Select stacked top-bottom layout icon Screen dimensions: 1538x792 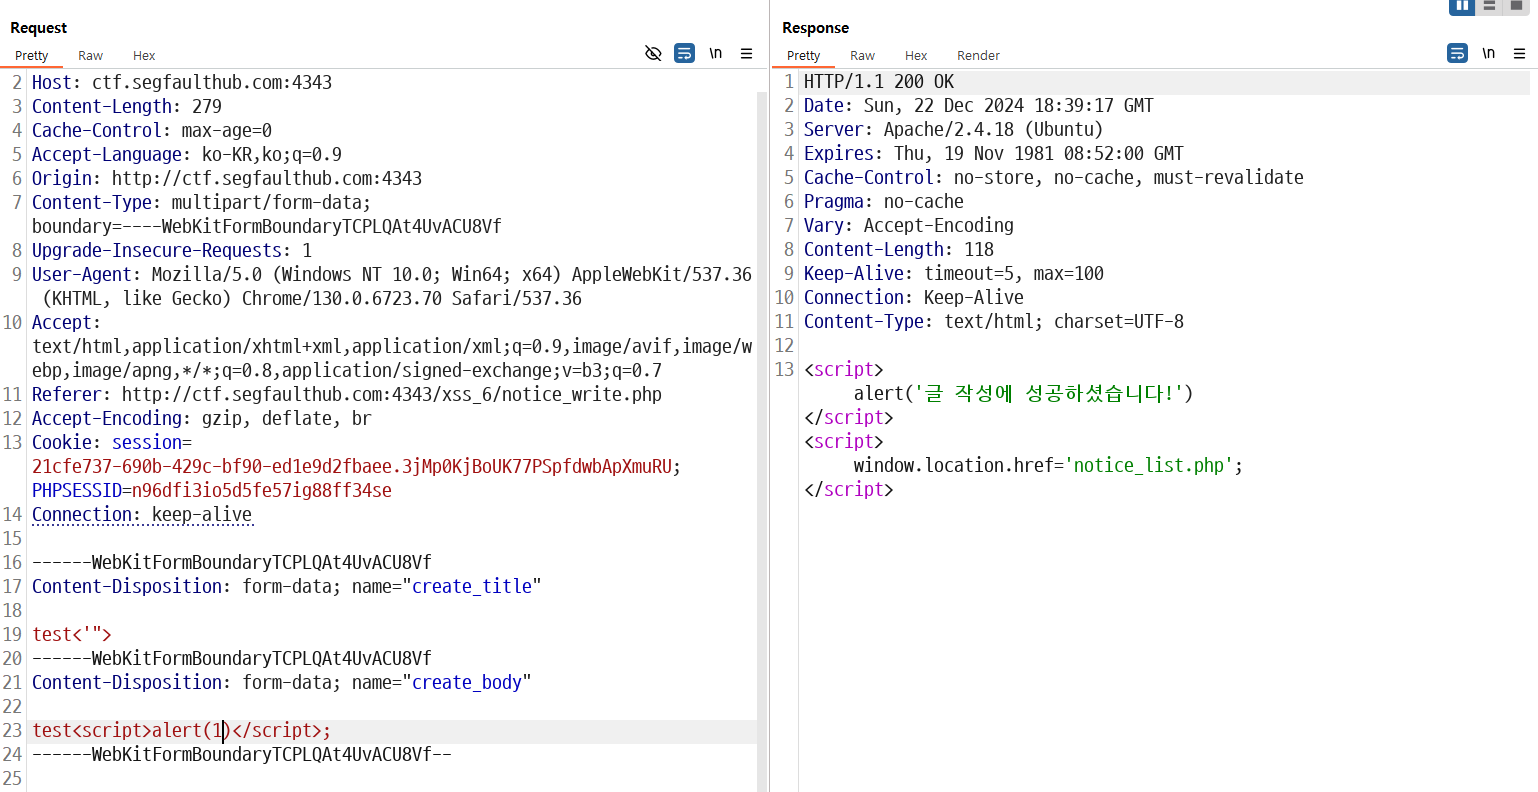pos(1490,6)
